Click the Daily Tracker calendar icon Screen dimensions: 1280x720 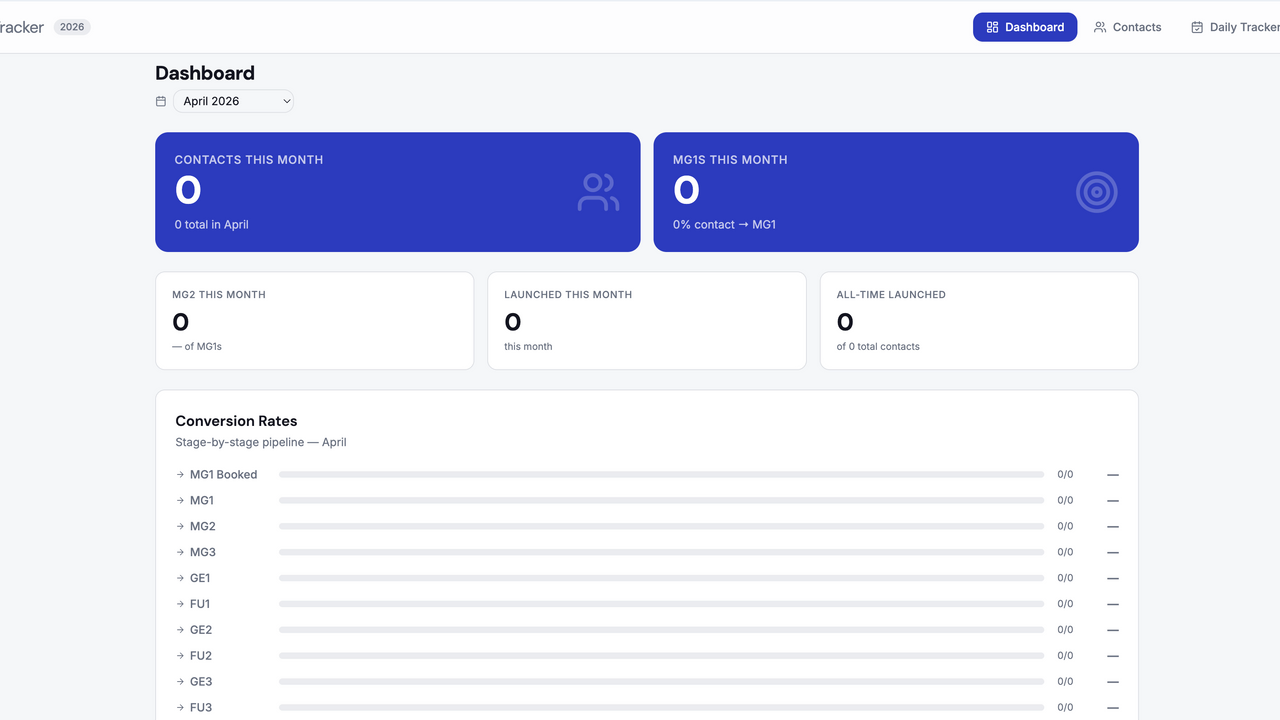[1197, 27]
